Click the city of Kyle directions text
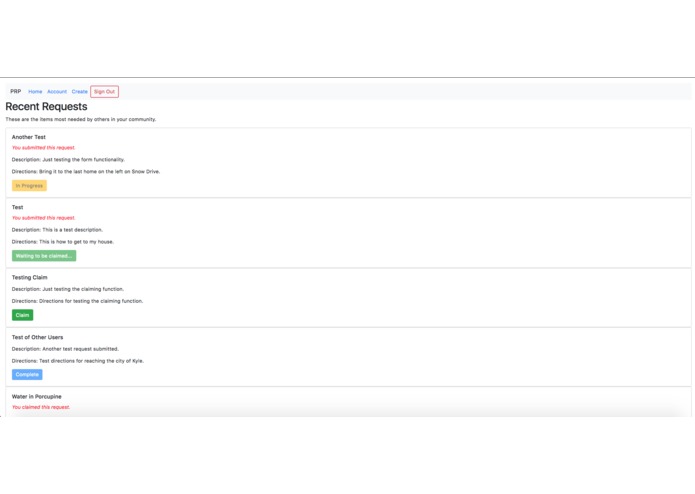Viewport: 695px width, 494px height. click(x=78, y=361)
